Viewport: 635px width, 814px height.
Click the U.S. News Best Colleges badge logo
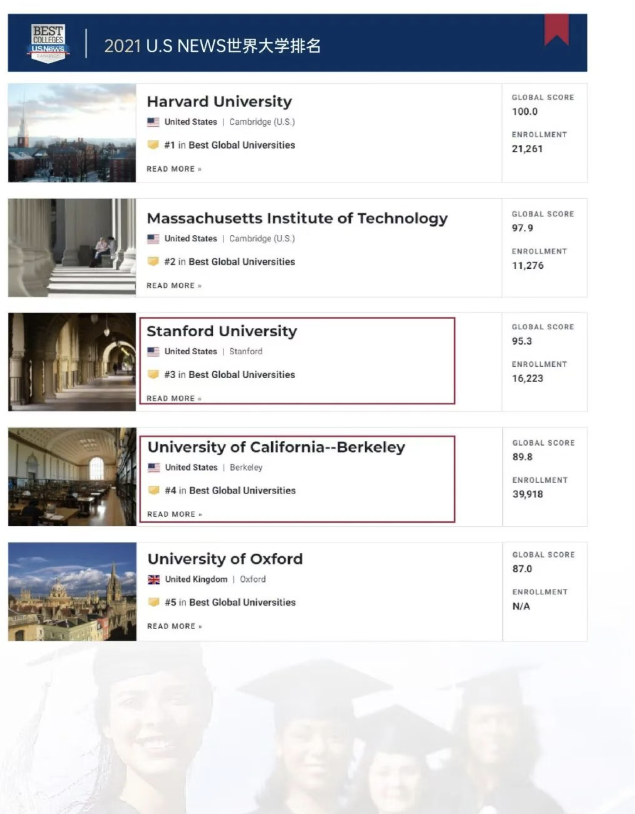tap(48, 43)
